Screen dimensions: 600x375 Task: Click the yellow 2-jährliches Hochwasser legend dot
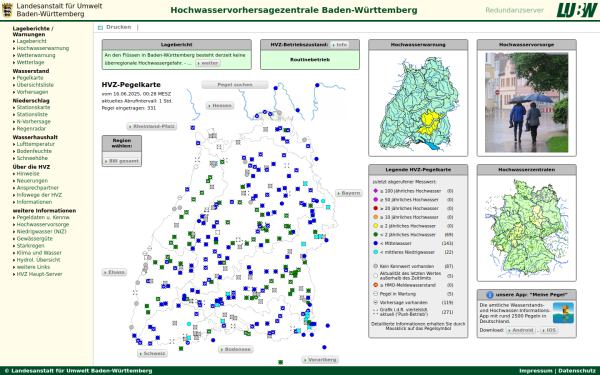[375, 226]
